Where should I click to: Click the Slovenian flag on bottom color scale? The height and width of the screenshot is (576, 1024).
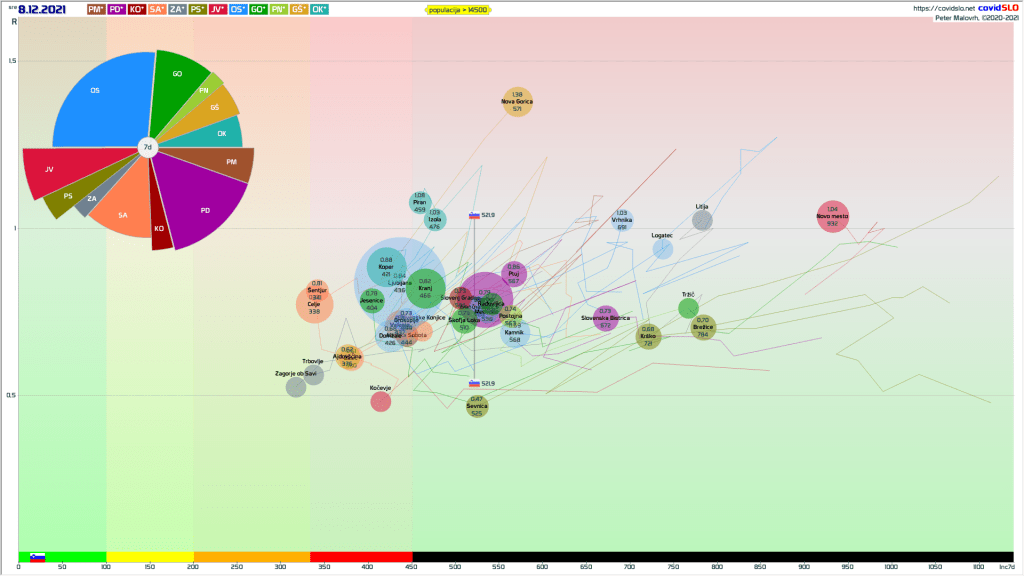coord(37,557)
